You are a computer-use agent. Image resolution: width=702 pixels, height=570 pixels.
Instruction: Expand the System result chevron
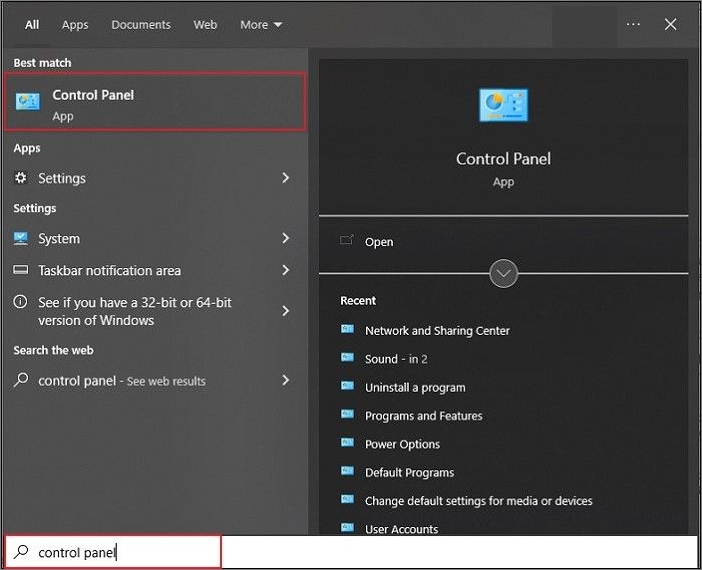[x=286, y=239]
